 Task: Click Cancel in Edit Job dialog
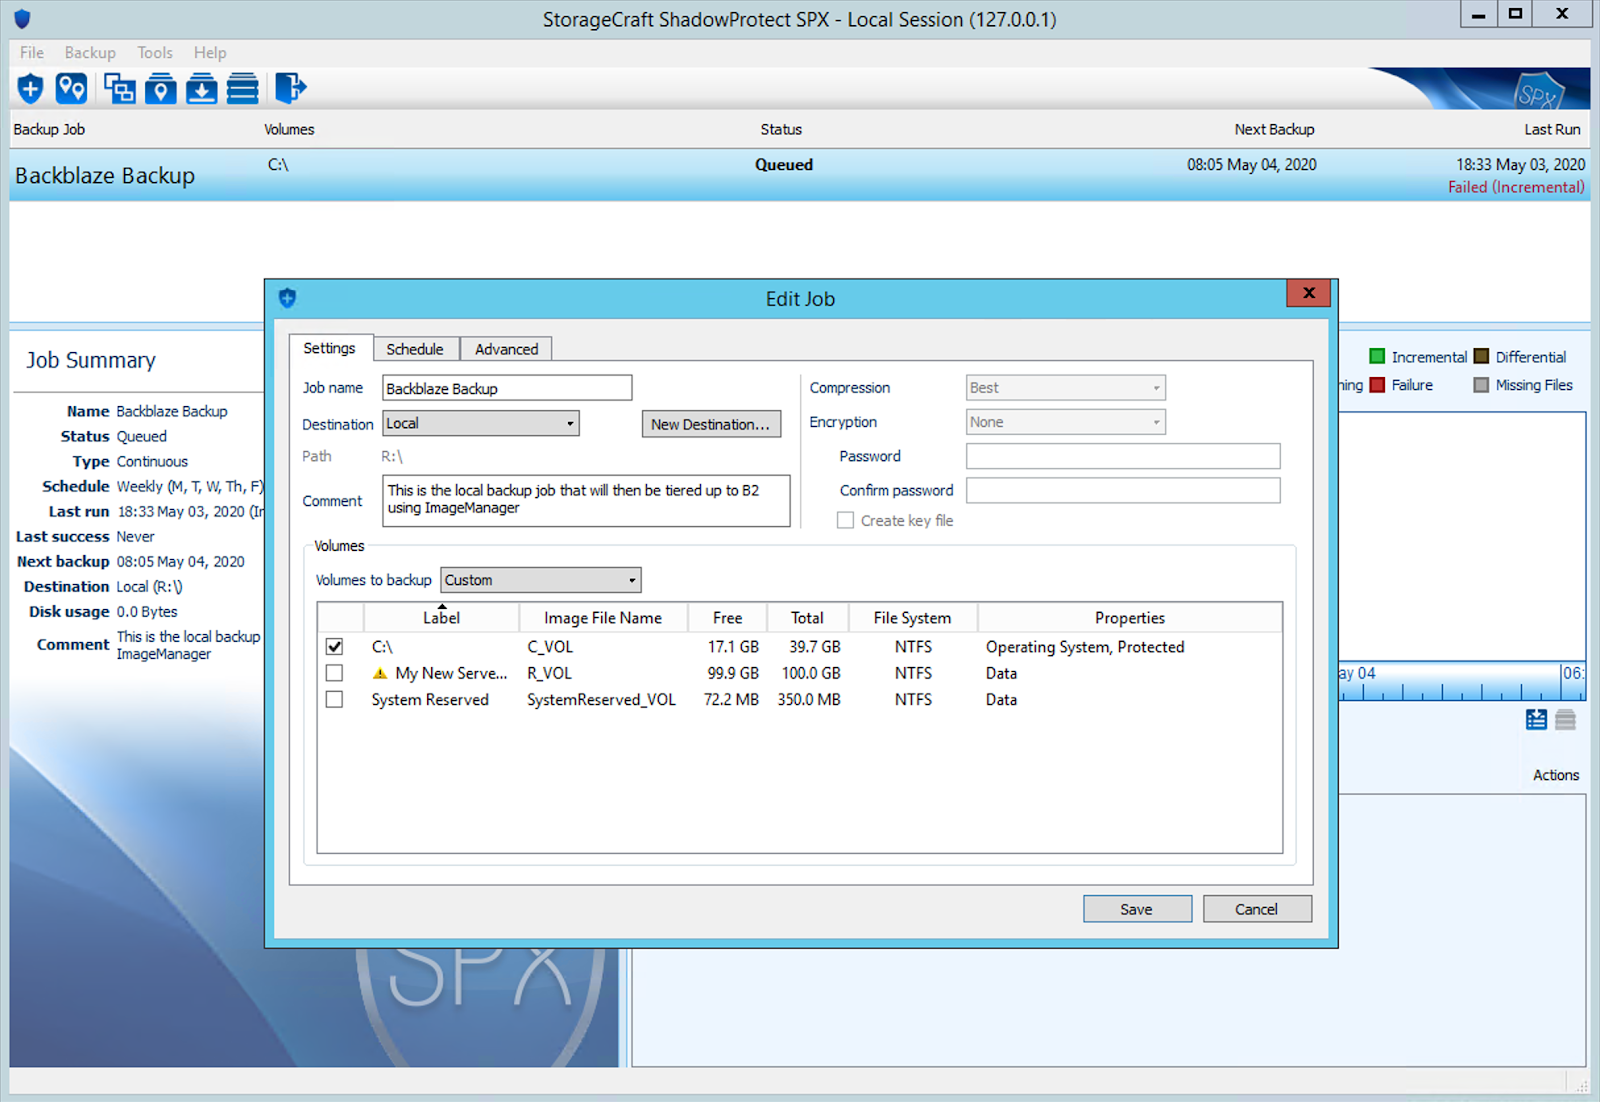coord(1257,909)
